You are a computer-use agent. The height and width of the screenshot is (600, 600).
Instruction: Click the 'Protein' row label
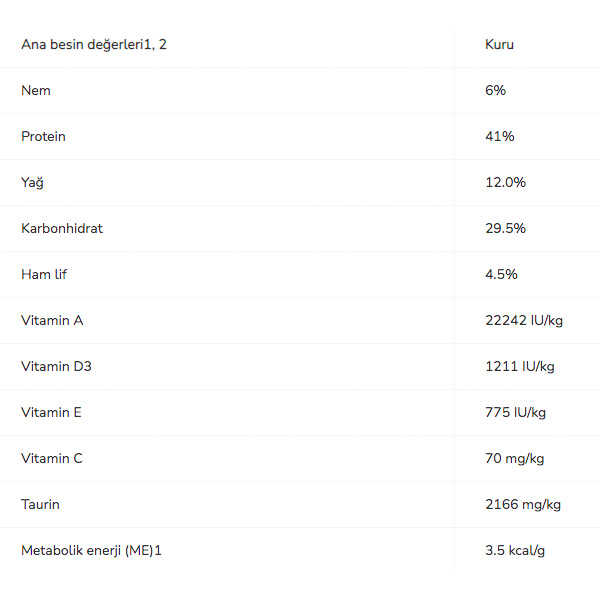coord(43,136)
